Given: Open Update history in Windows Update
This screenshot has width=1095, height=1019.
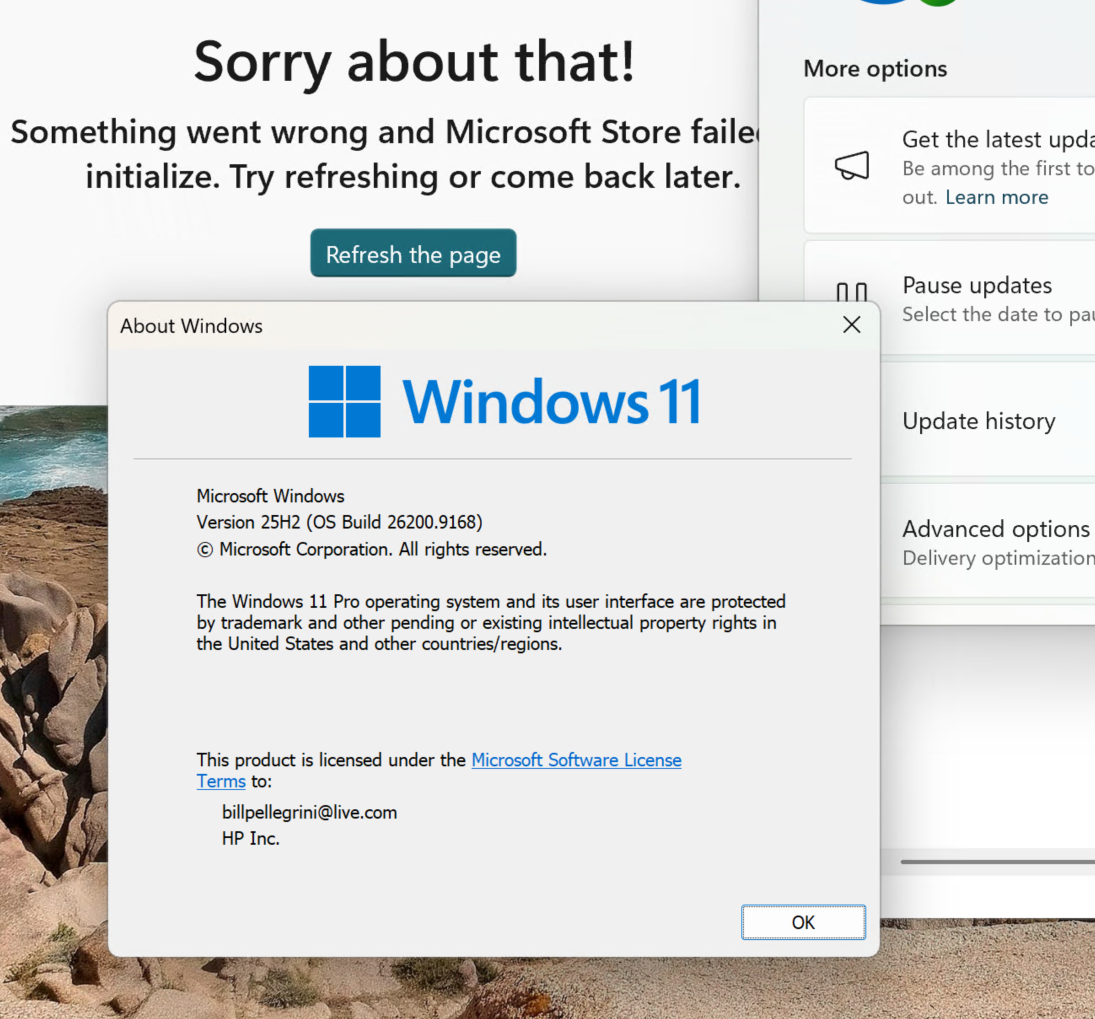Looking at the screenshot, I should coord(987,420).
